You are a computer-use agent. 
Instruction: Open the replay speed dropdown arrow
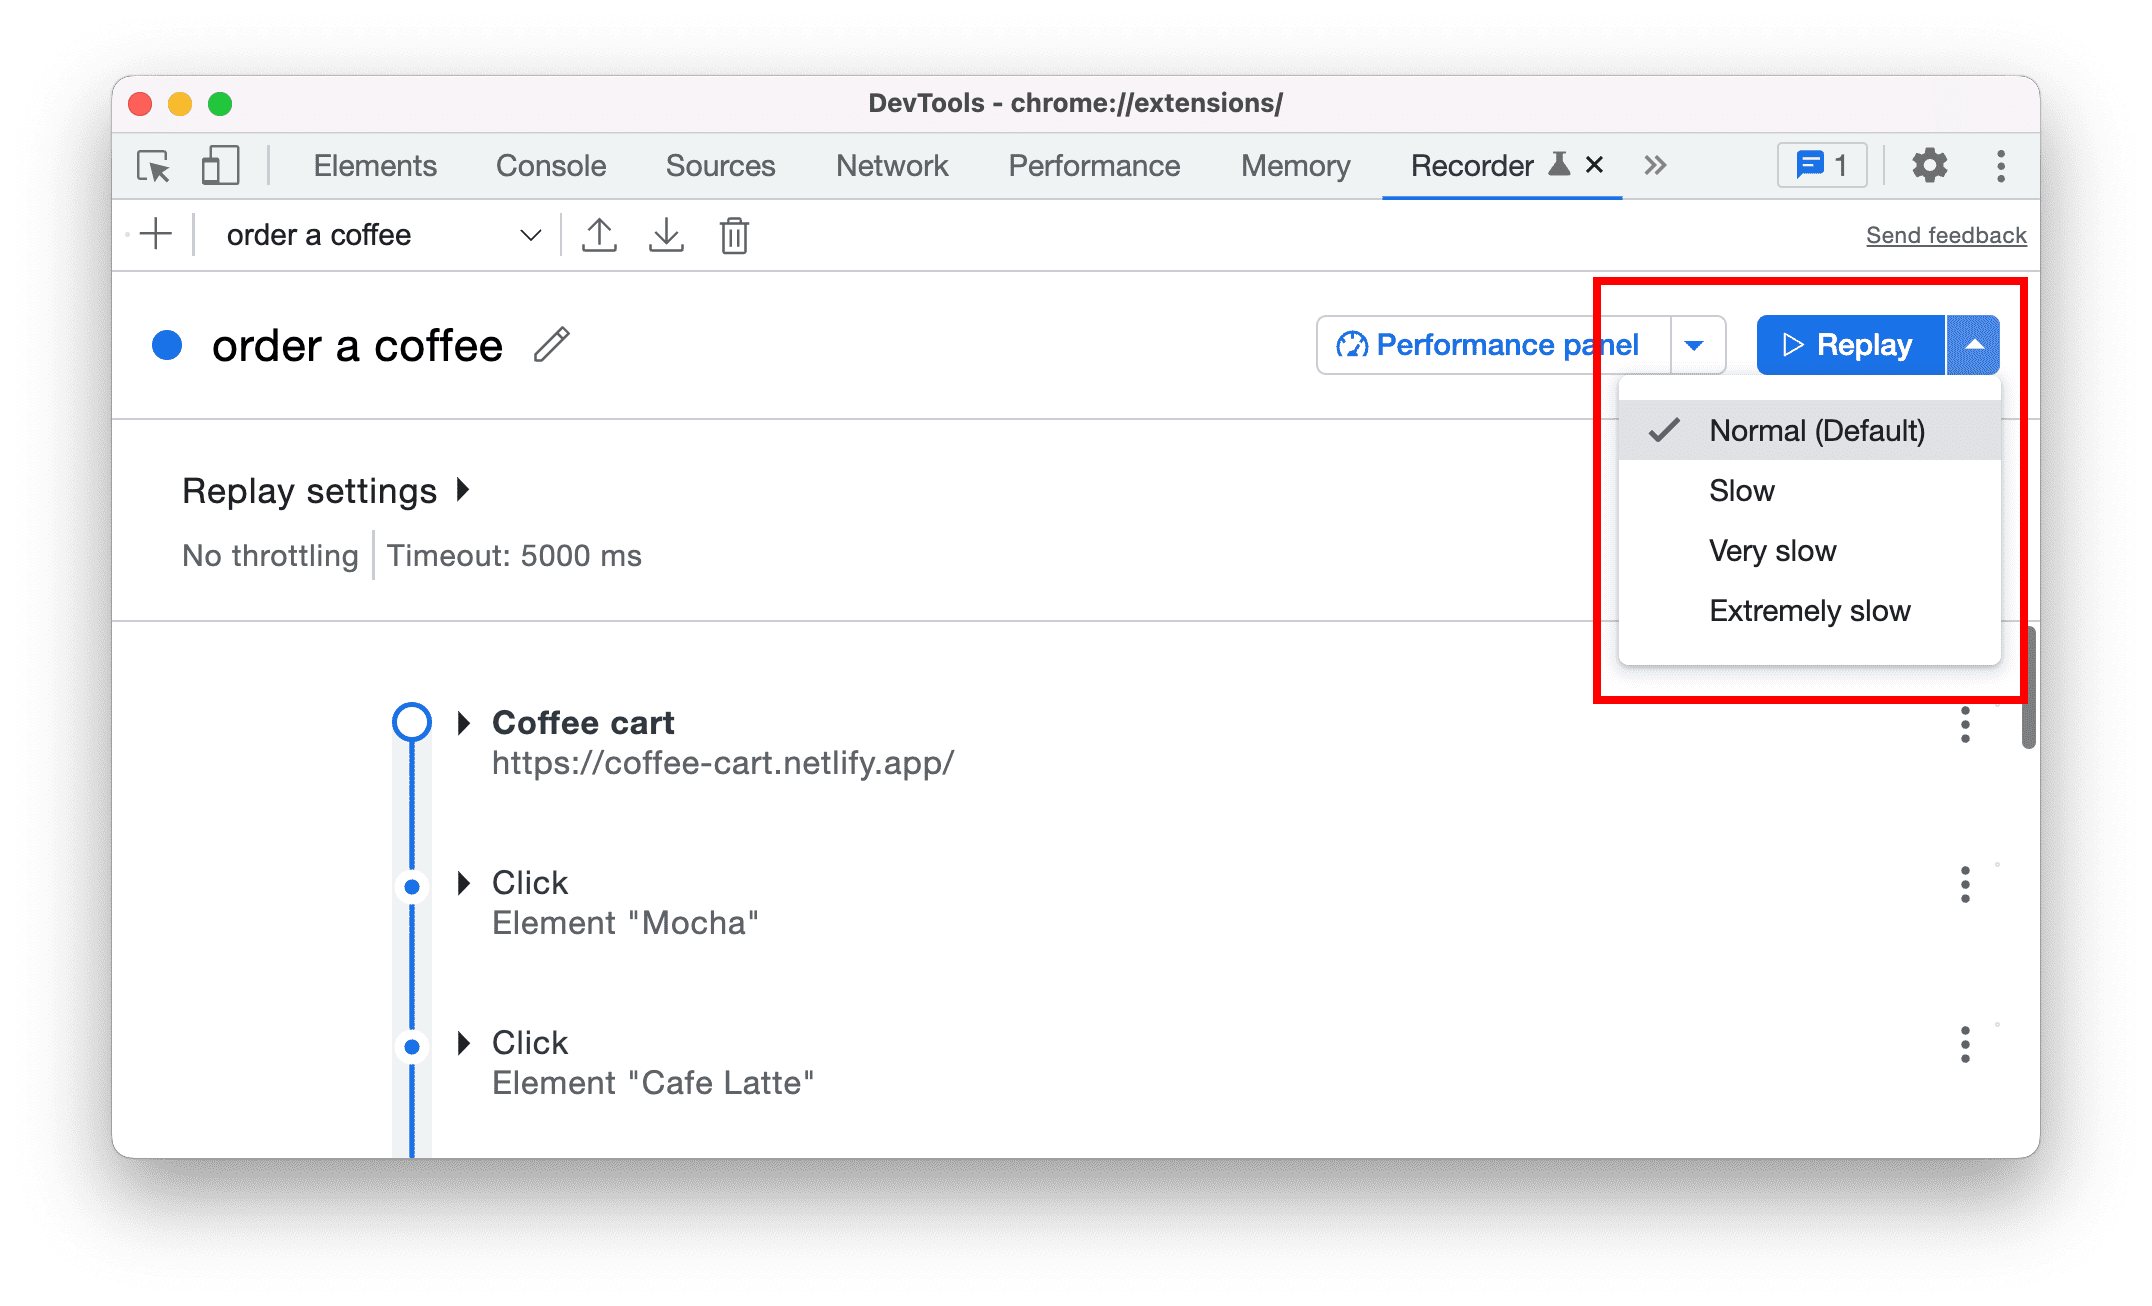click(1972, 343)
